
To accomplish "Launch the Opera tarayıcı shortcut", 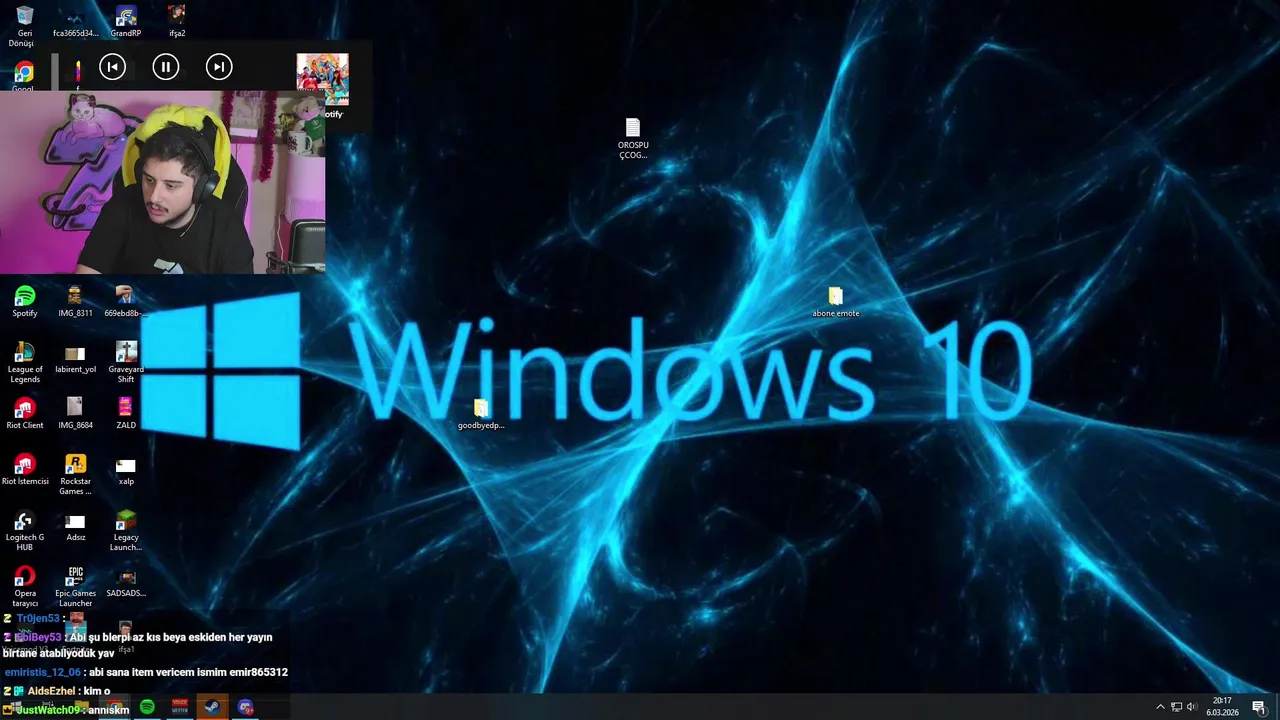I will (24, 587).
